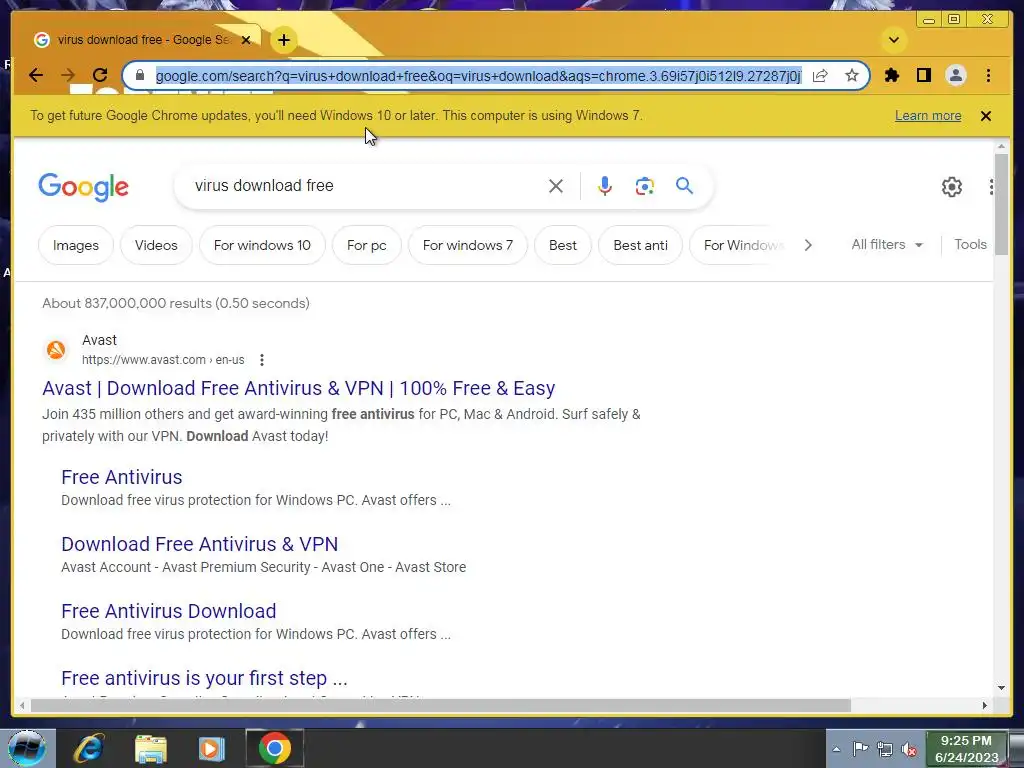Open the network tray icon
Image resolution: width=1024 pixels, height=768 pixels.
(x=885, y=748)
